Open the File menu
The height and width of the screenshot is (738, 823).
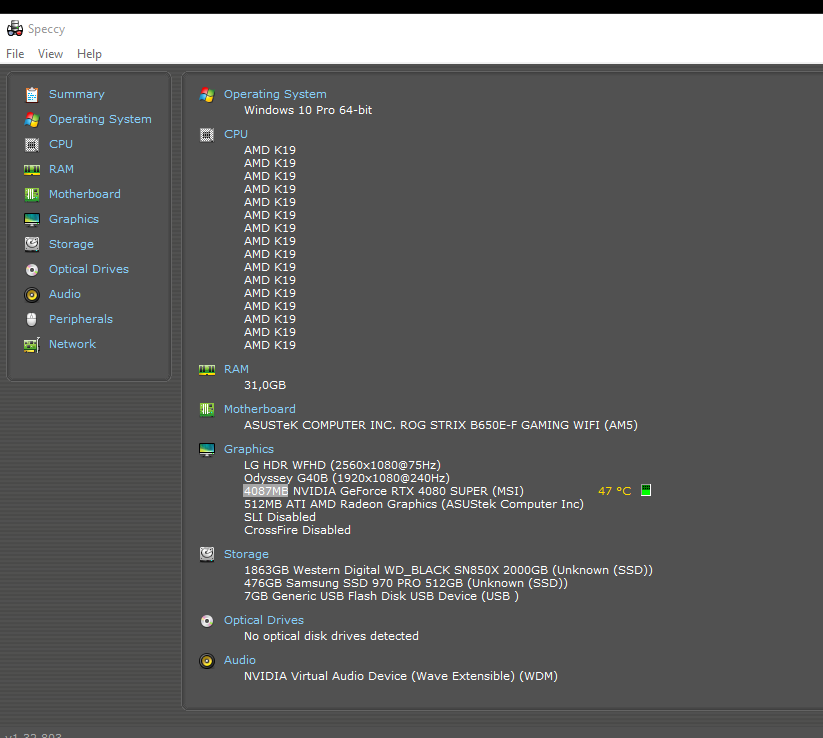point(15,54)
